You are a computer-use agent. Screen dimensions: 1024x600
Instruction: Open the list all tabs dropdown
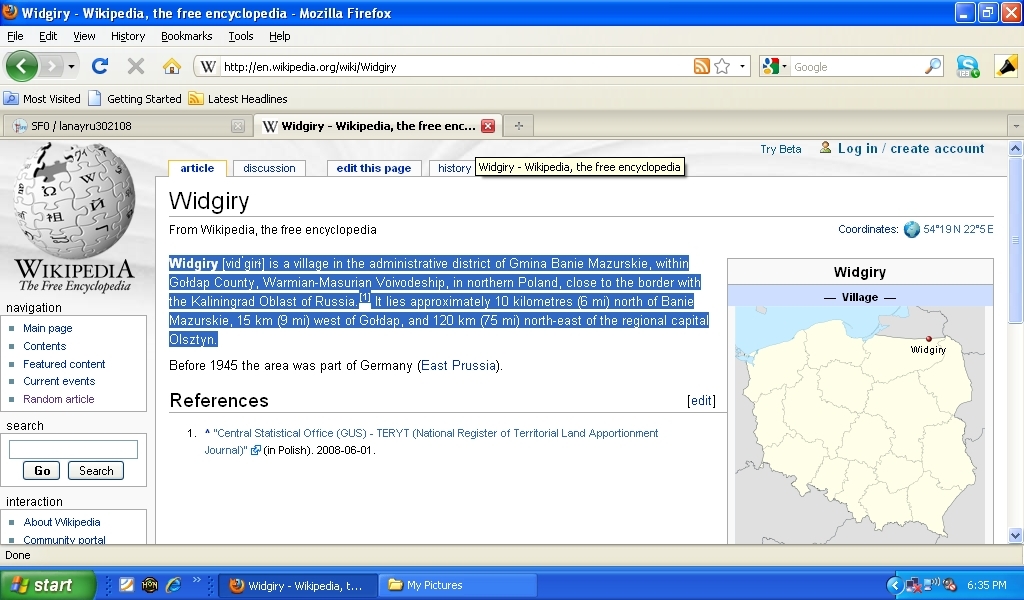(x=1015, y=126)
